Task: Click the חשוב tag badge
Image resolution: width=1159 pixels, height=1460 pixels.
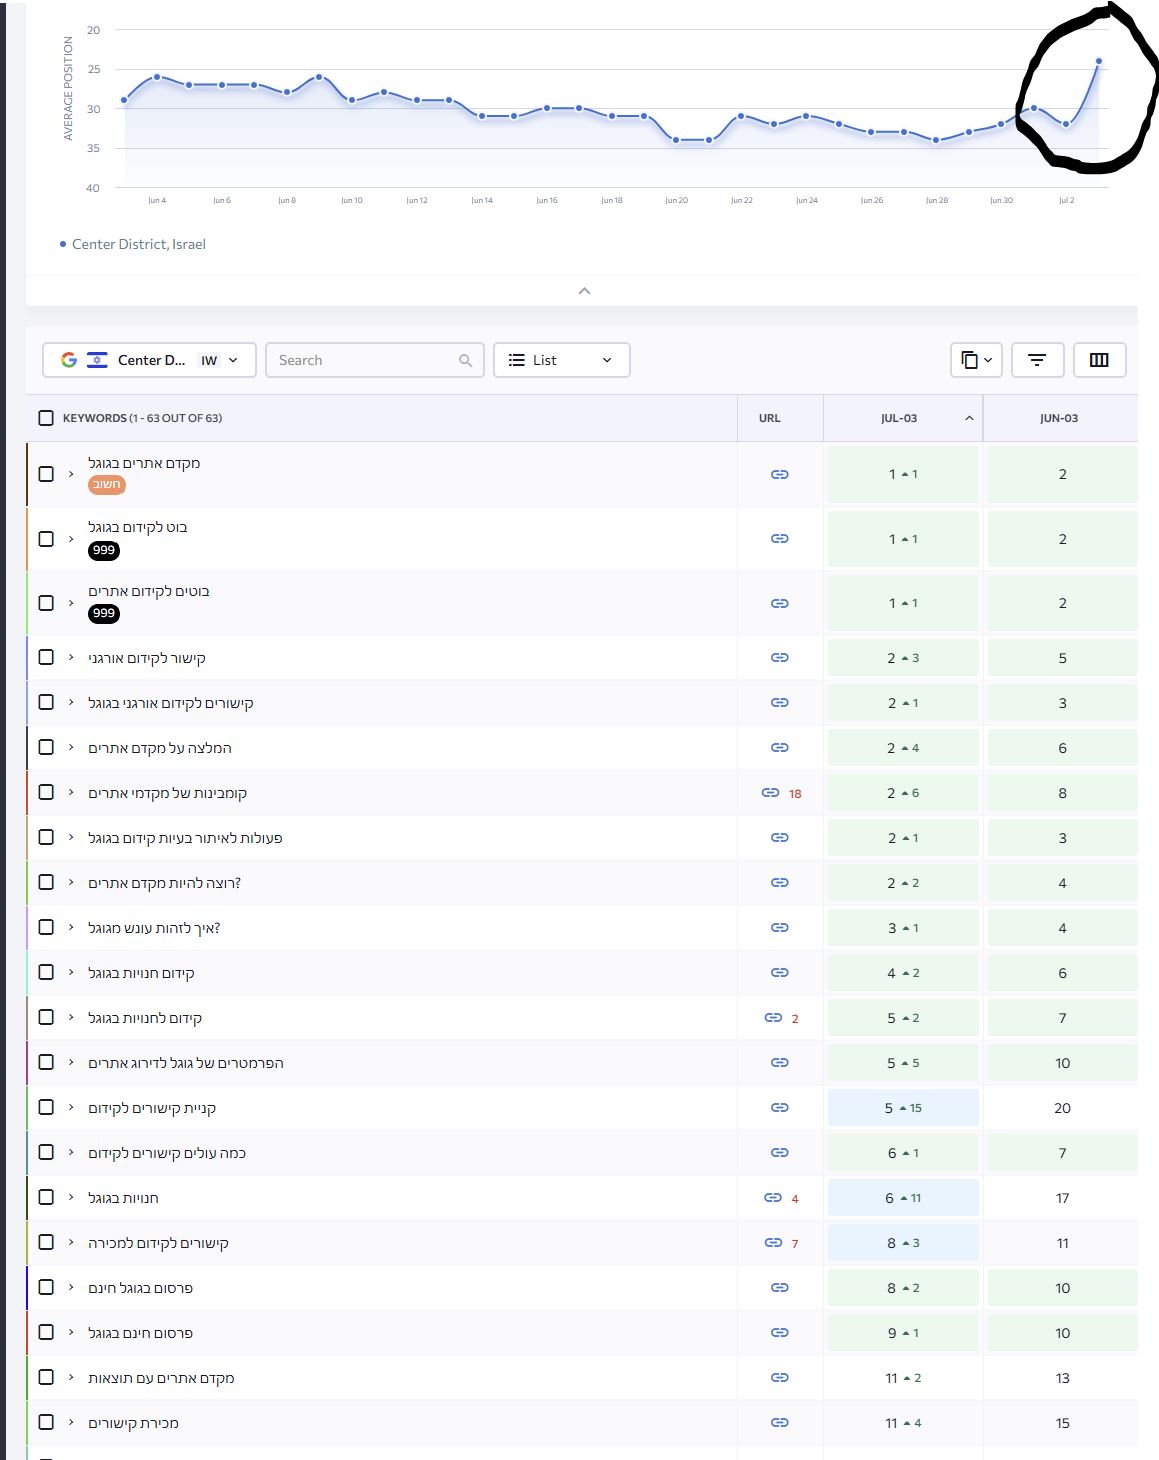Action: [107, 485]
